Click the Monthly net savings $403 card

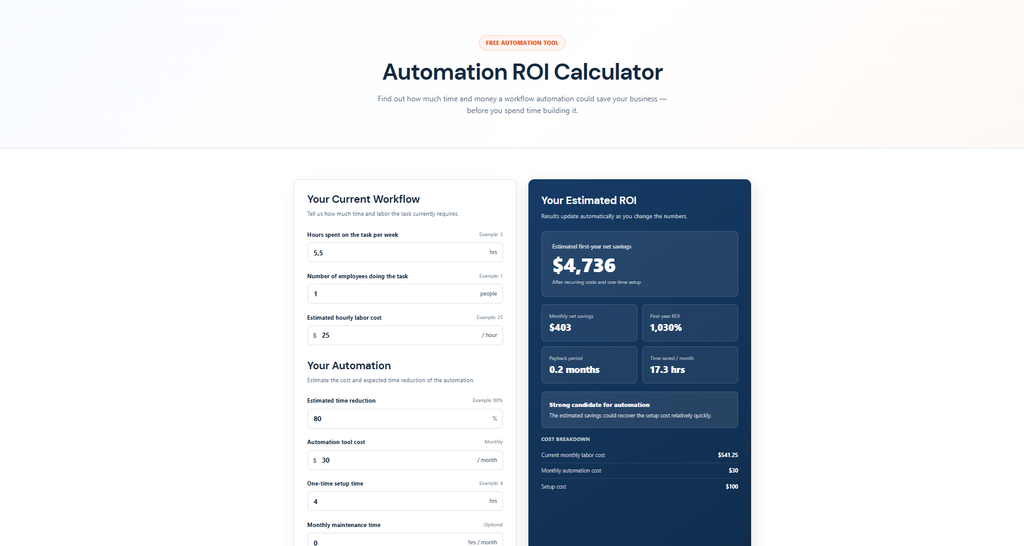589,323
